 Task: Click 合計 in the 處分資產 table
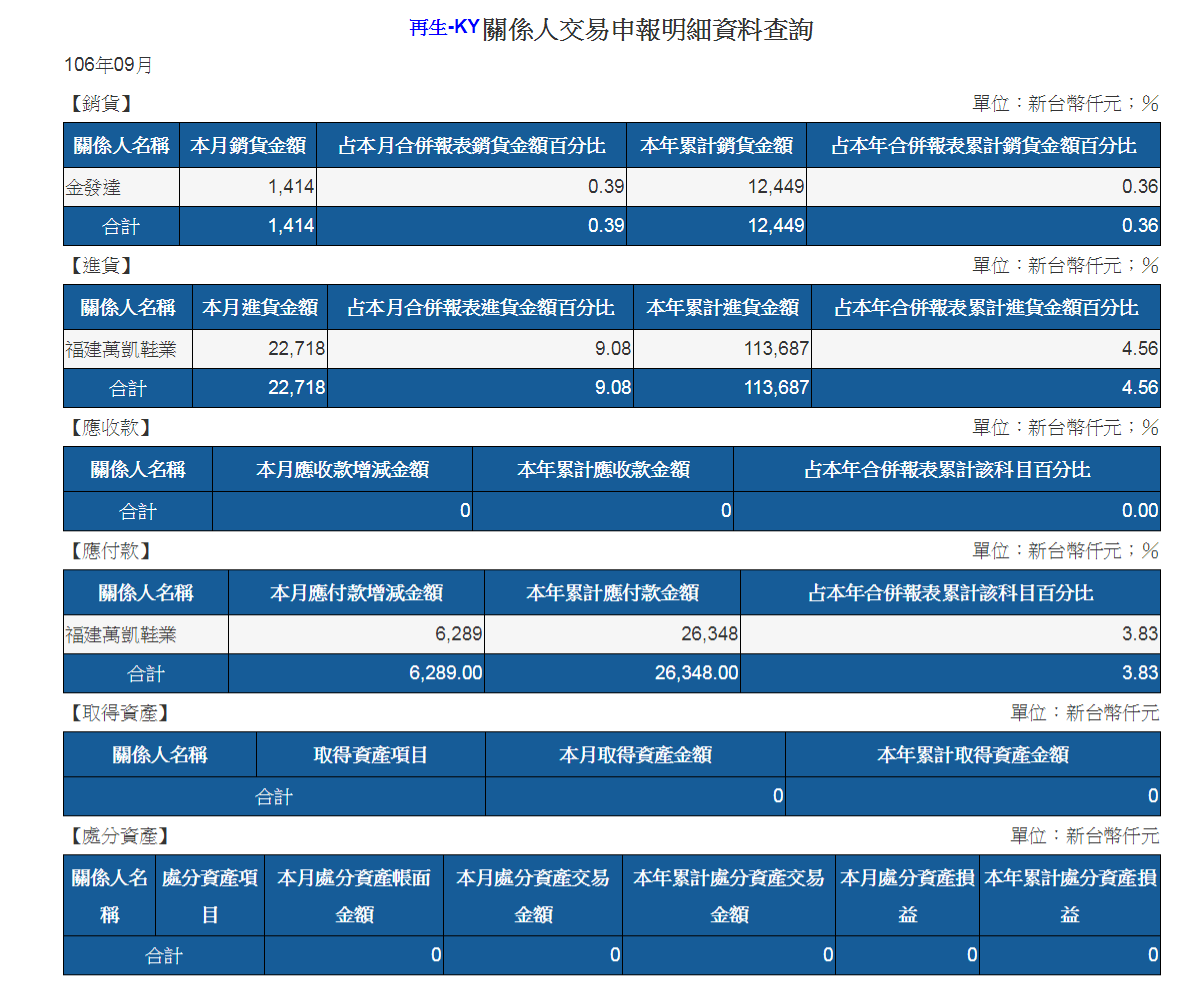(164, 956)
